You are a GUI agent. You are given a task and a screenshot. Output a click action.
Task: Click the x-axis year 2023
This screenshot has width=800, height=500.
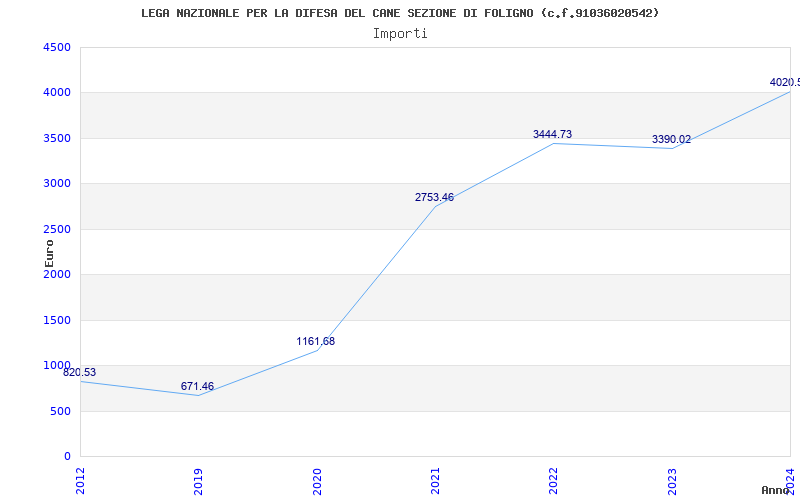click(672, 481)
